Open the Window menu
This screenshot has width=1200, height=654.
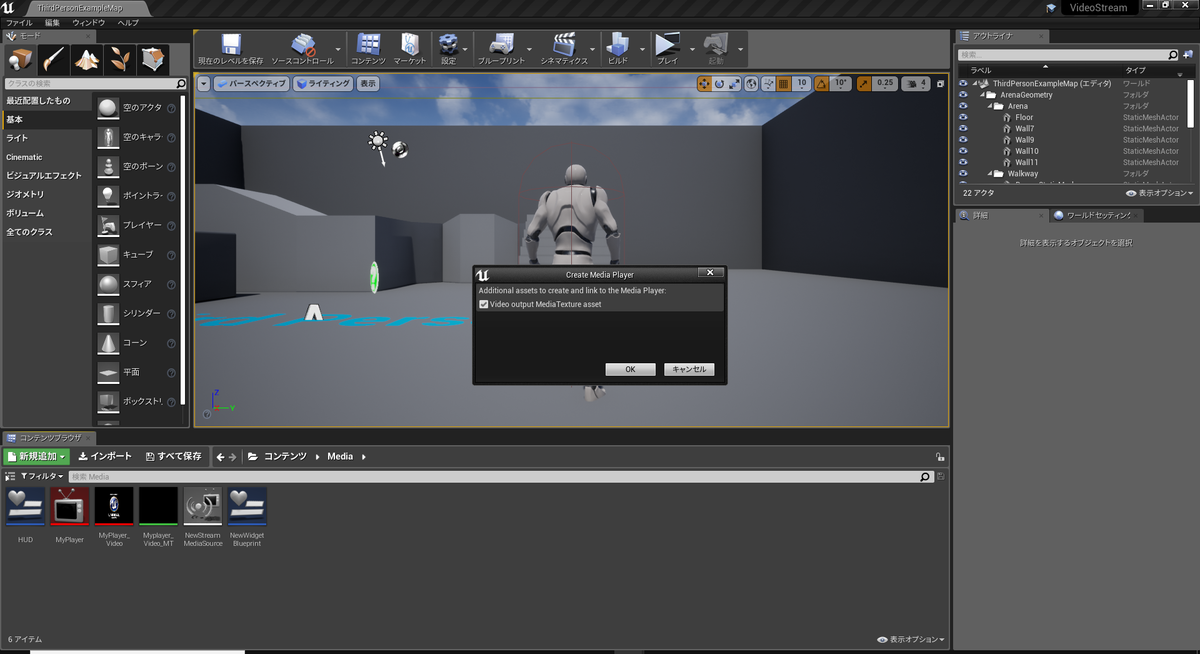tap(89, 22)
